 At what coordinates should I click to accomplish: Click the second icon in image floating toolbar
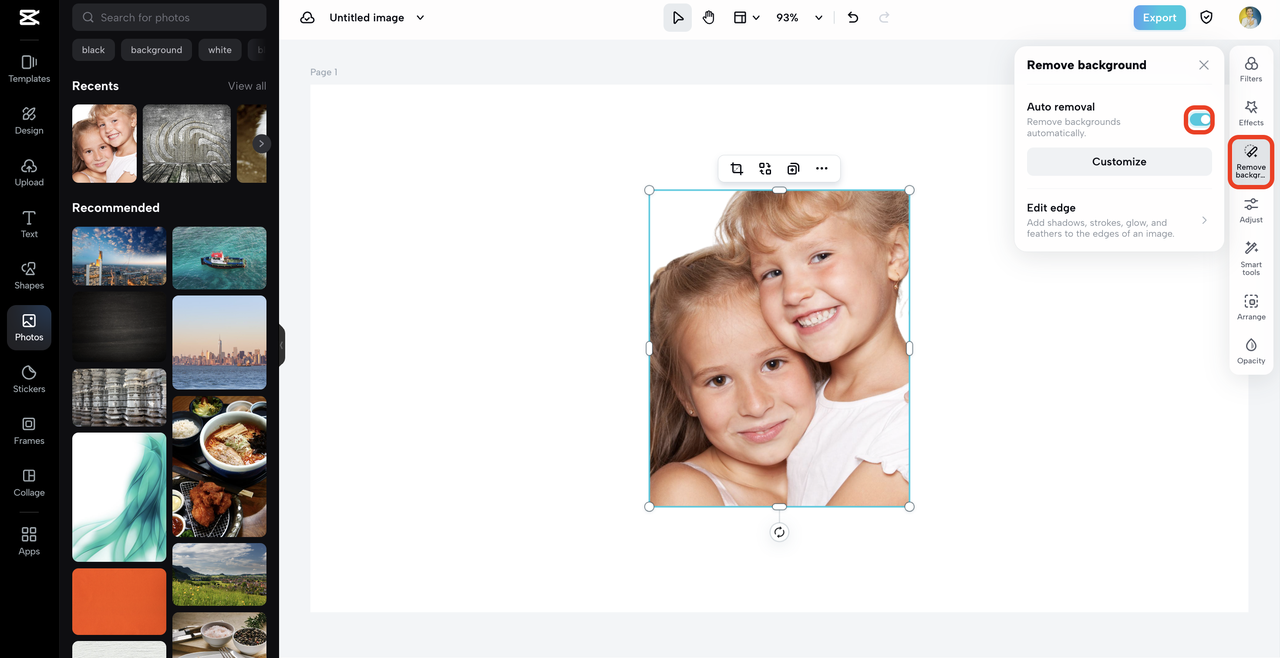coord(765,169)
